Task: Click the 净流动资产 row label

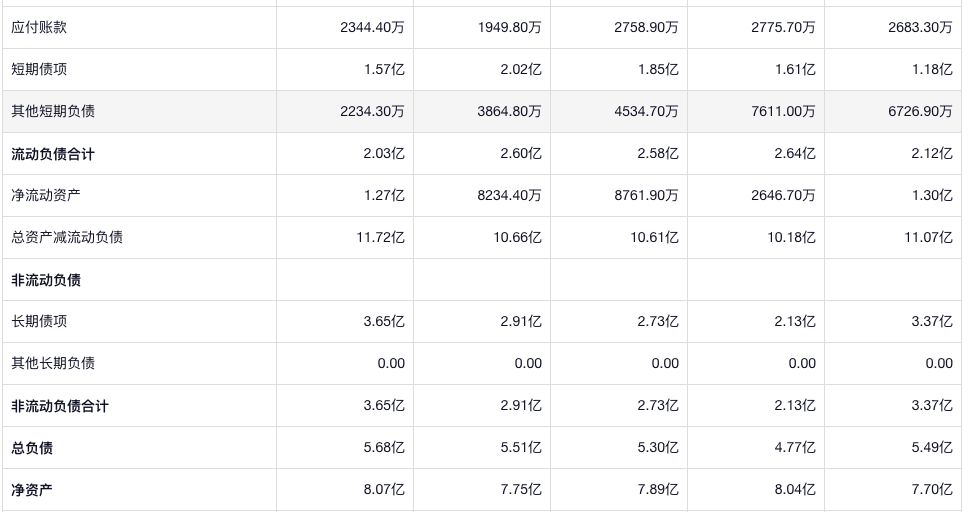Action: (46, 196)
